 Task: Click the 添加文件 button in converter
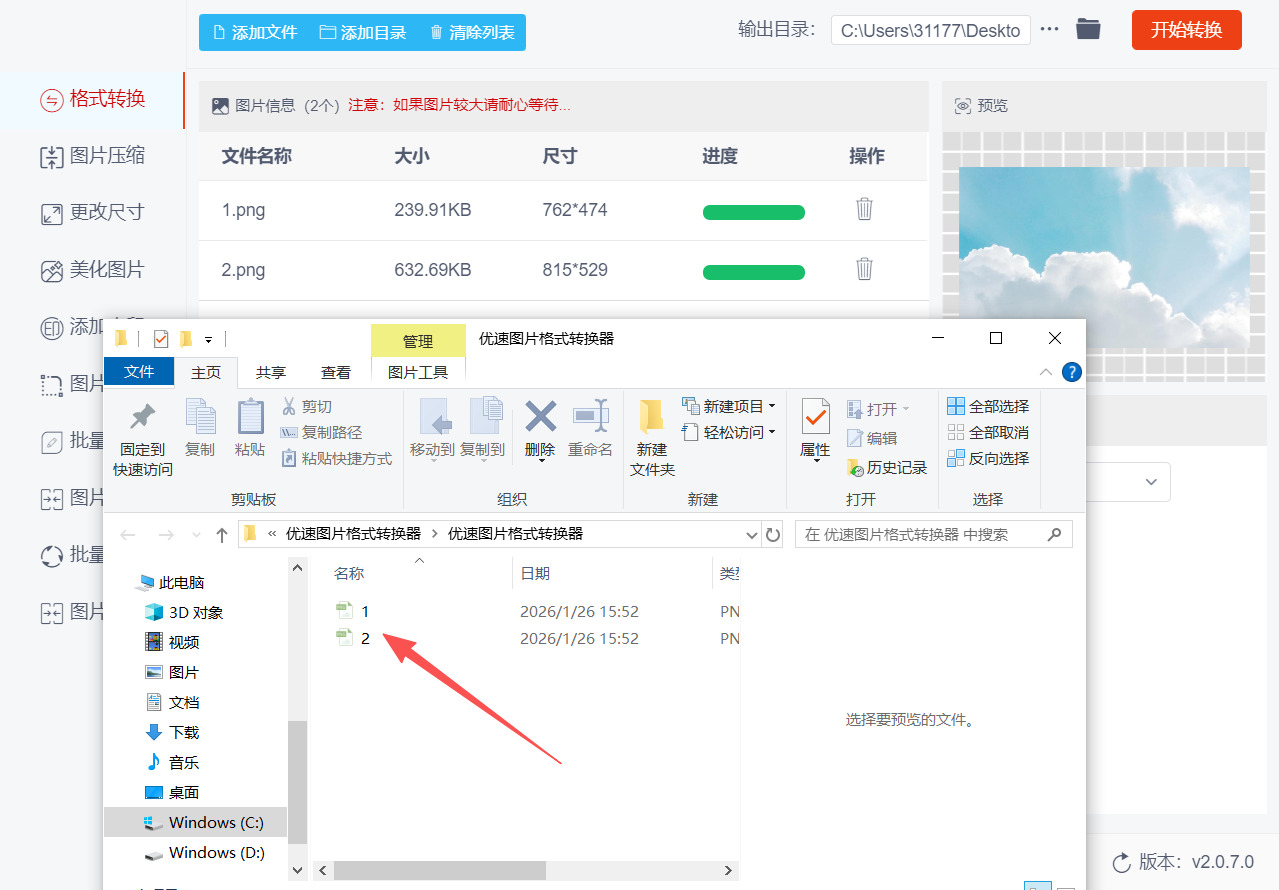click(255, 32)
